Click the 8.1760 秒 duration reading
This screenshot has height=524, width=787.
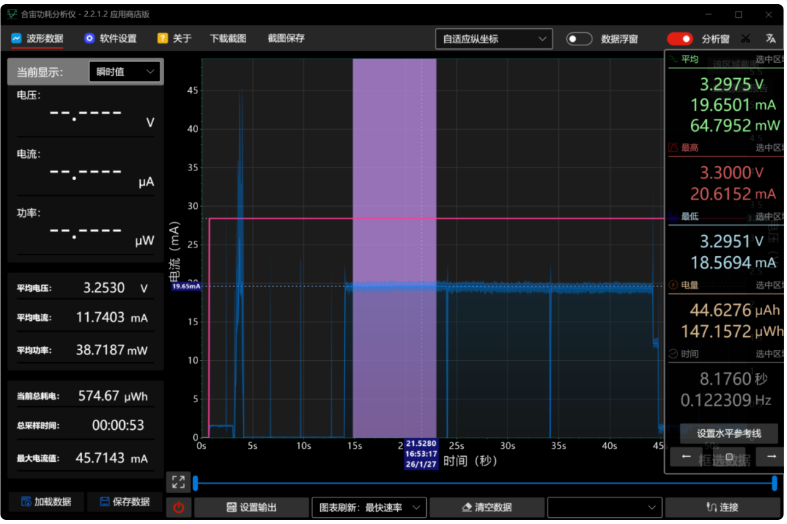point(733,379)
